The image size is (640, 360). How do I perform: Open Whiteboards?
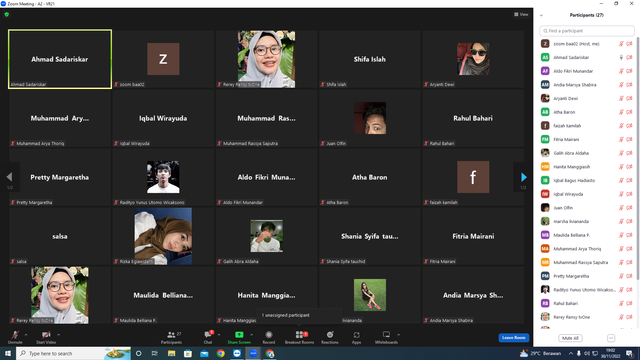pos(386,337)
